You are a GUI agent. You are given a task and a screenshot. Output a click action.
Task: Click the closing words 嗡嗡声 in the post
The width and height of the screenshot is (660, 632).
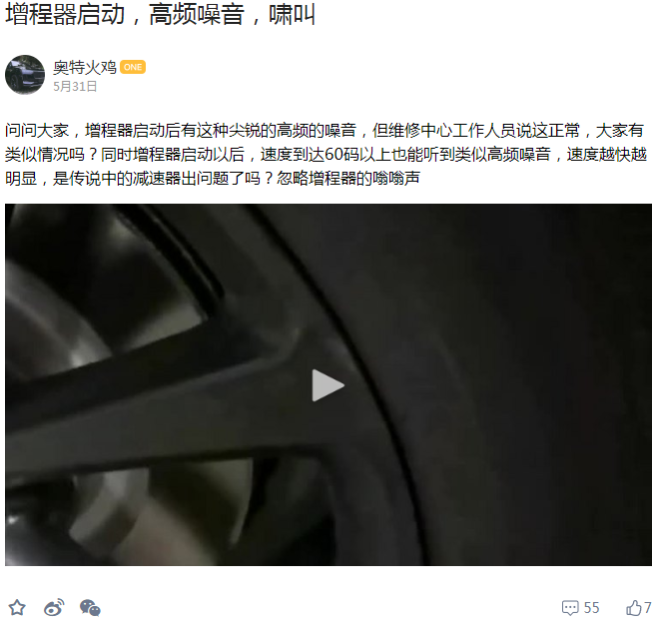coord(396,179)
